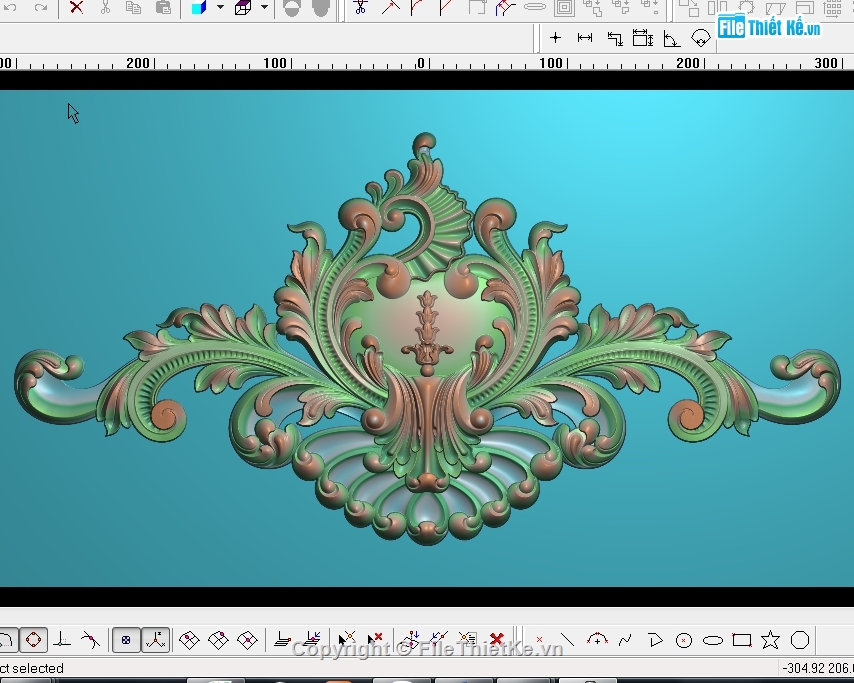
Task: Click the blue scissors trim tool
Action: point(360,8)
